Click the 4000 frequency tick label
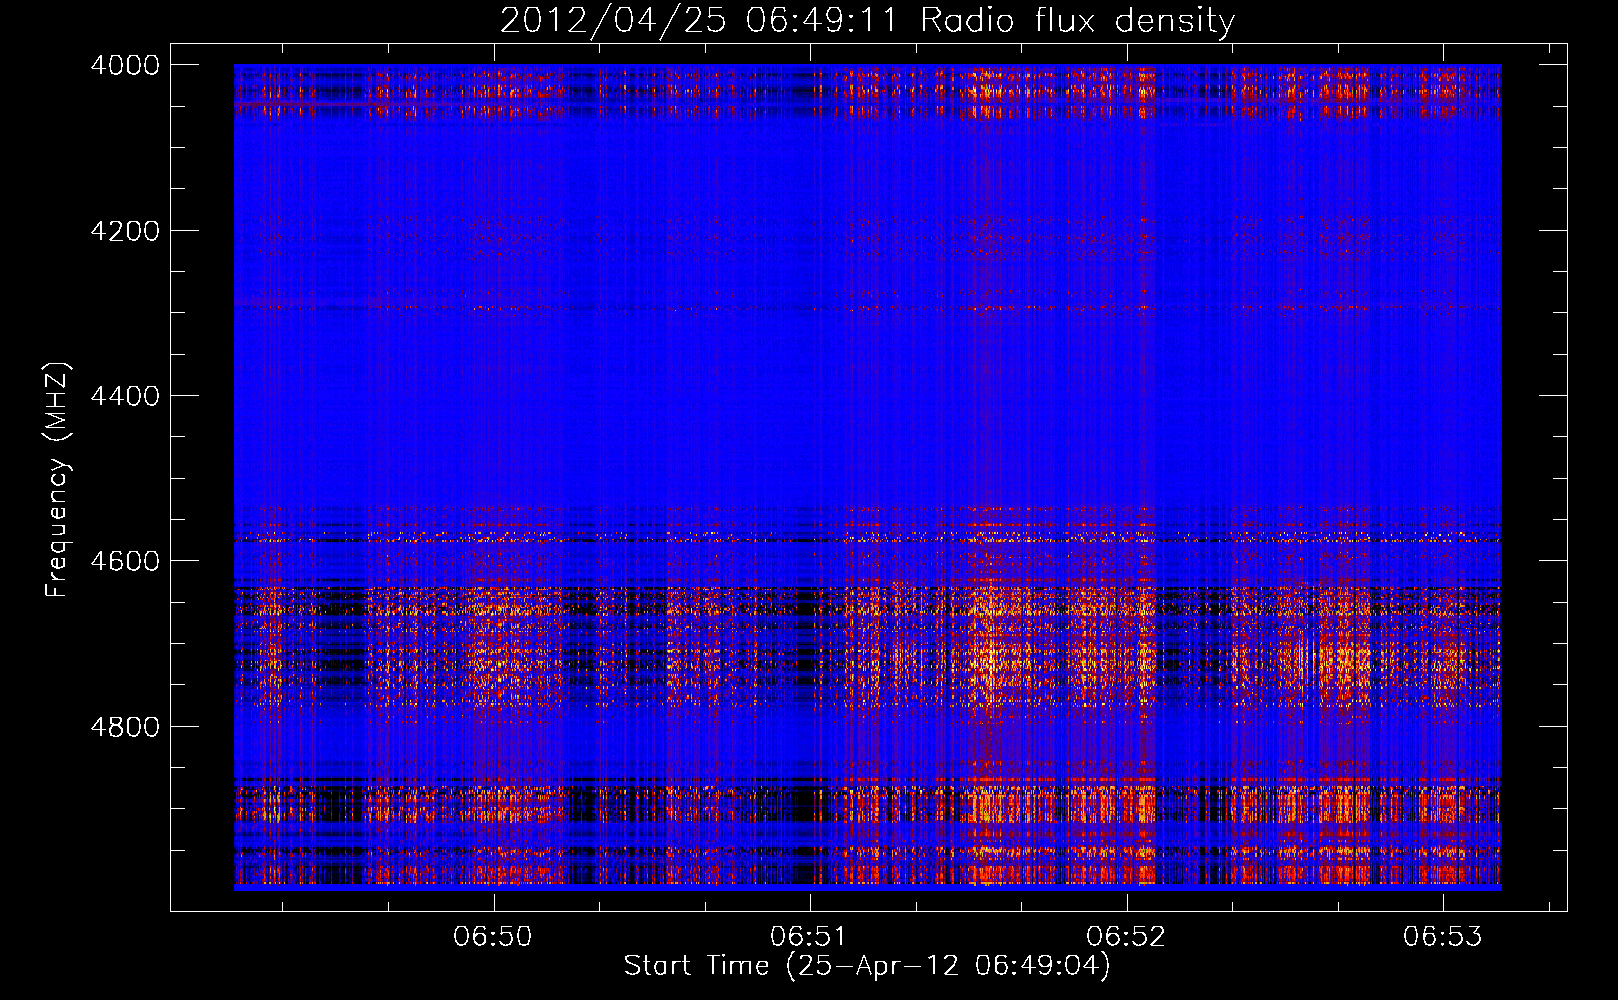1618x1000 pixels. coord(125,65)
